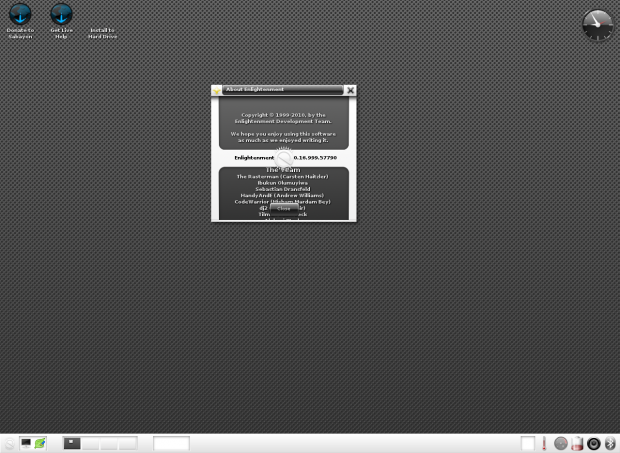Click the temperature thermometer gadget
This screenshot has height=453, width=620.
[x=544, y=444]
